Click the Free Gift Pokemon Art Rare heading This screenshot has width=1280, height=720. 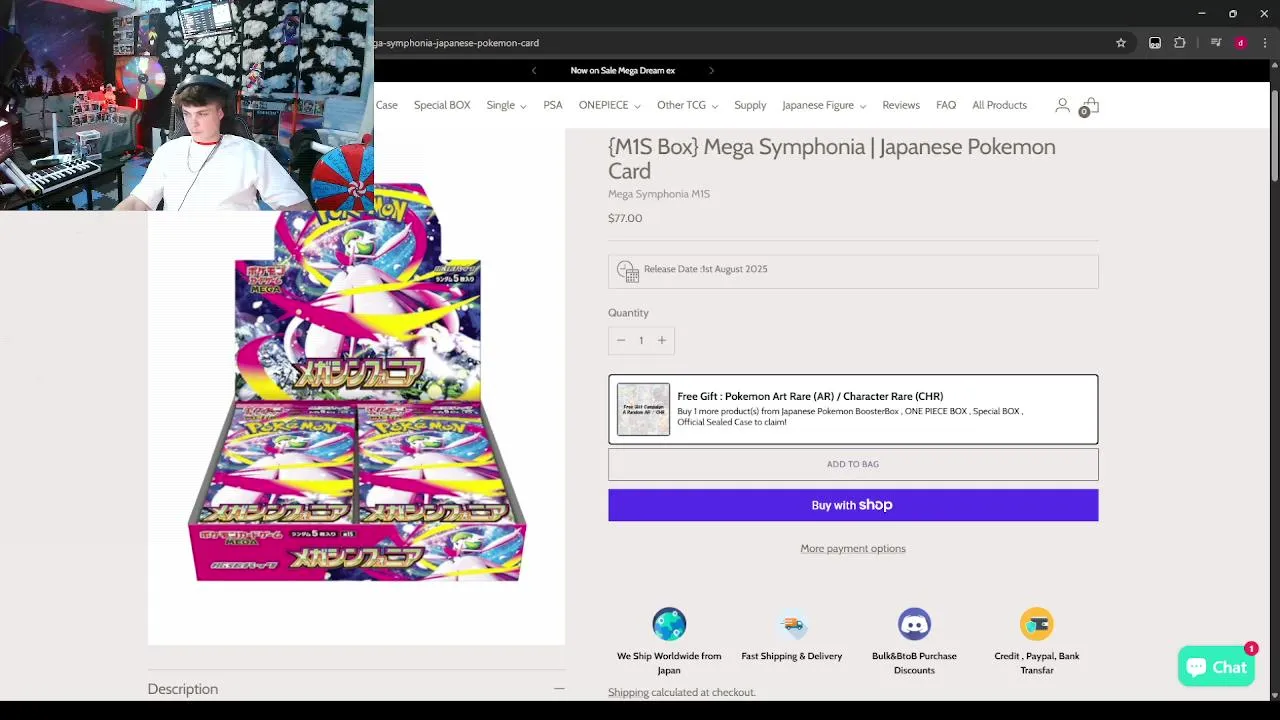(x=810, y=396)
